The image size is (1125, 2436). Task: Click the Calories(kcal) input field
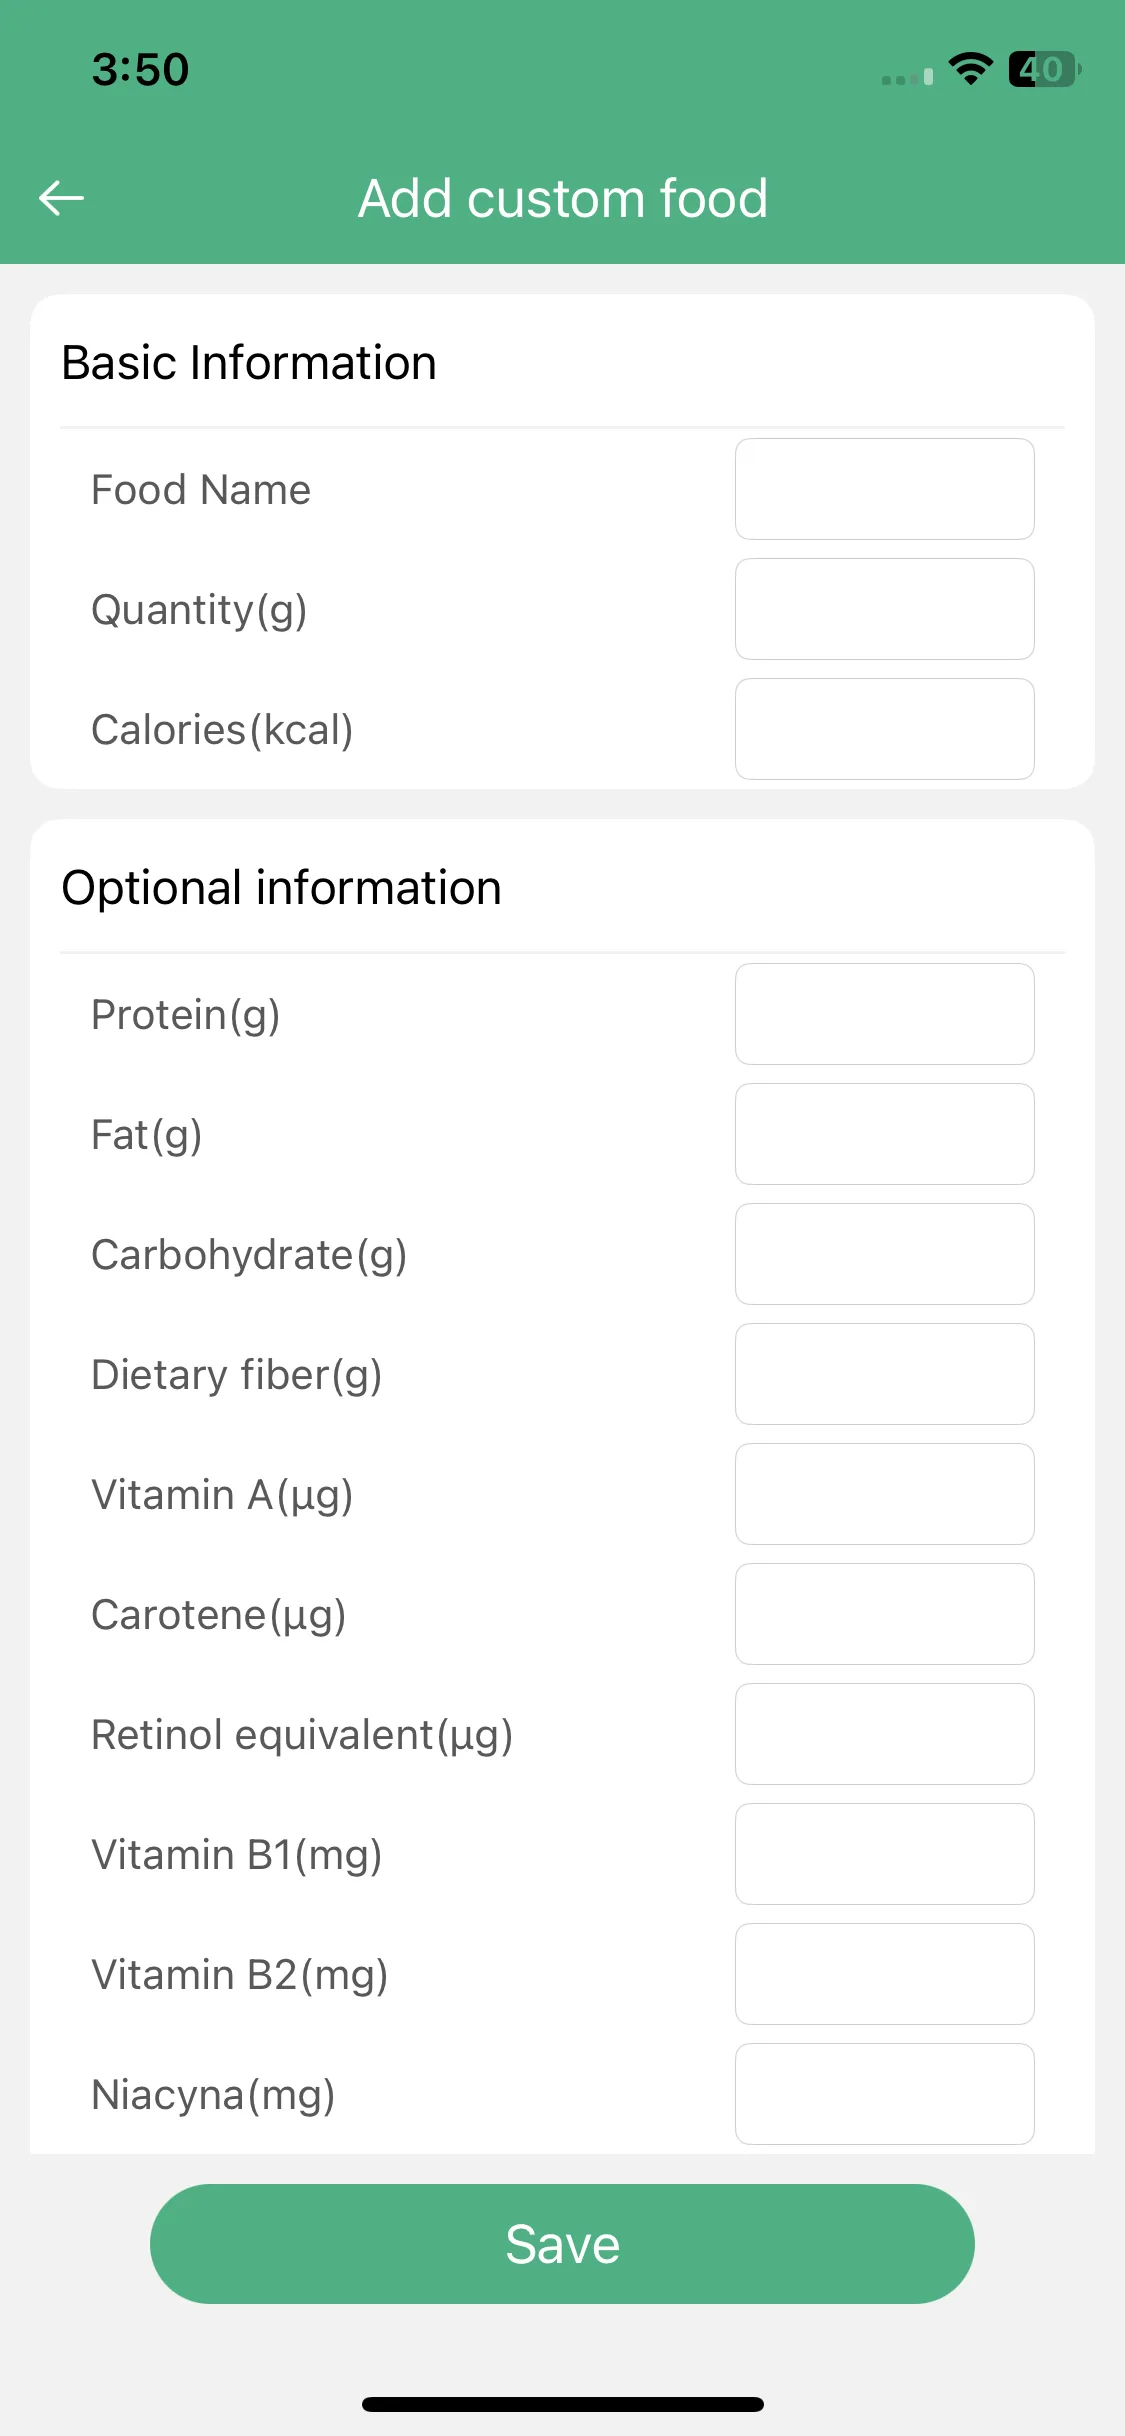[x=885, y=729]
